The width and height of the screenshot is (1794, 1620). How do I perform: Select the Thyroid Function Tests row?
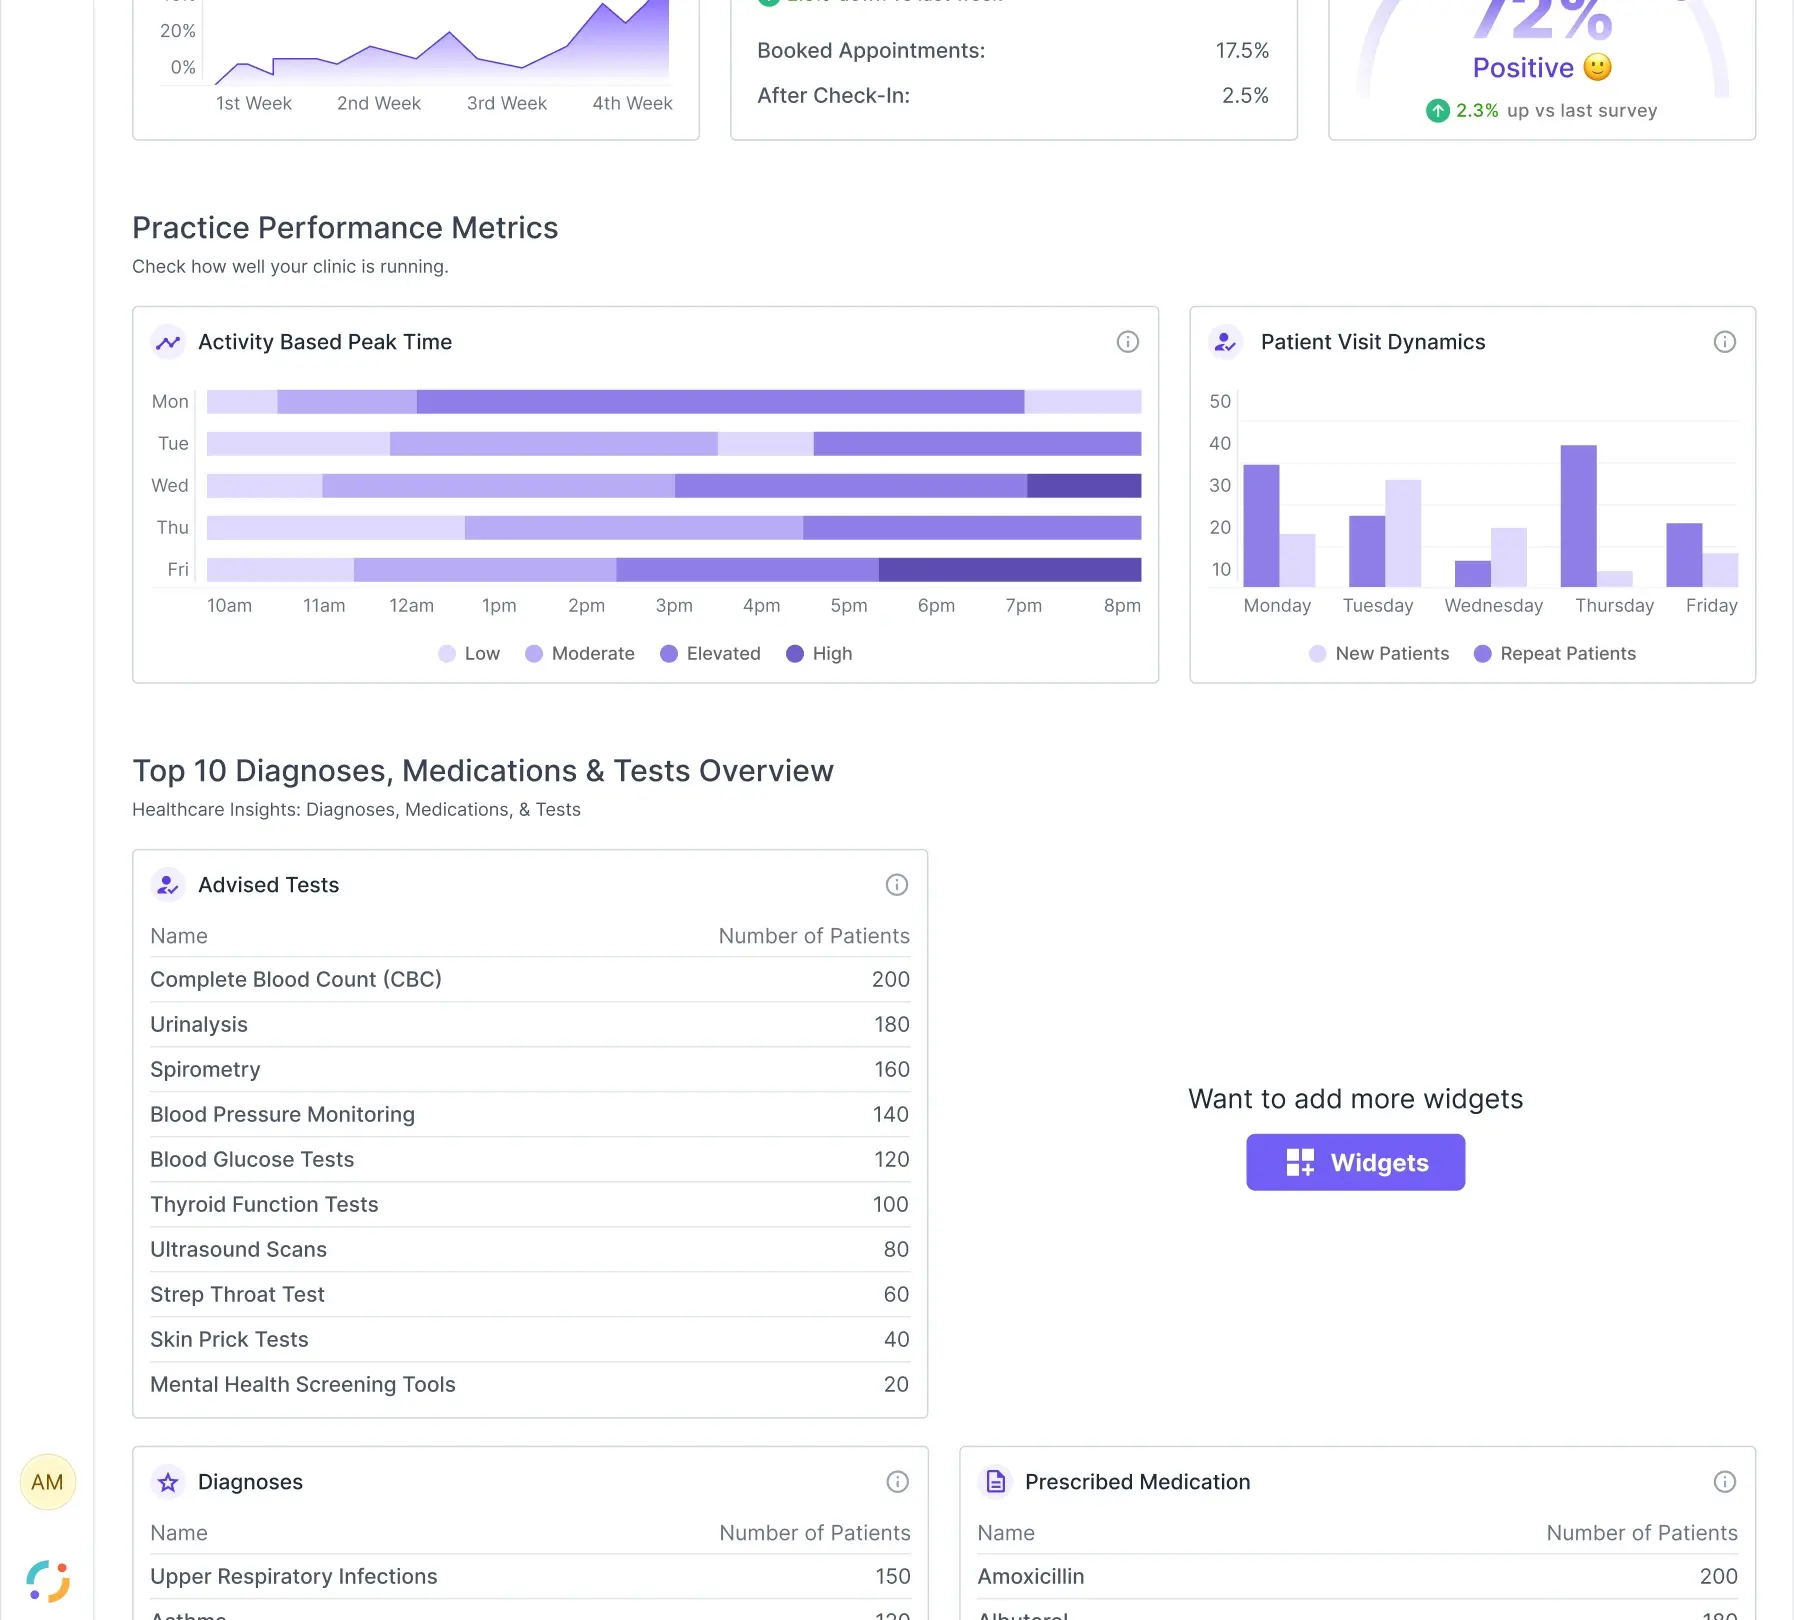(530, 1205)
